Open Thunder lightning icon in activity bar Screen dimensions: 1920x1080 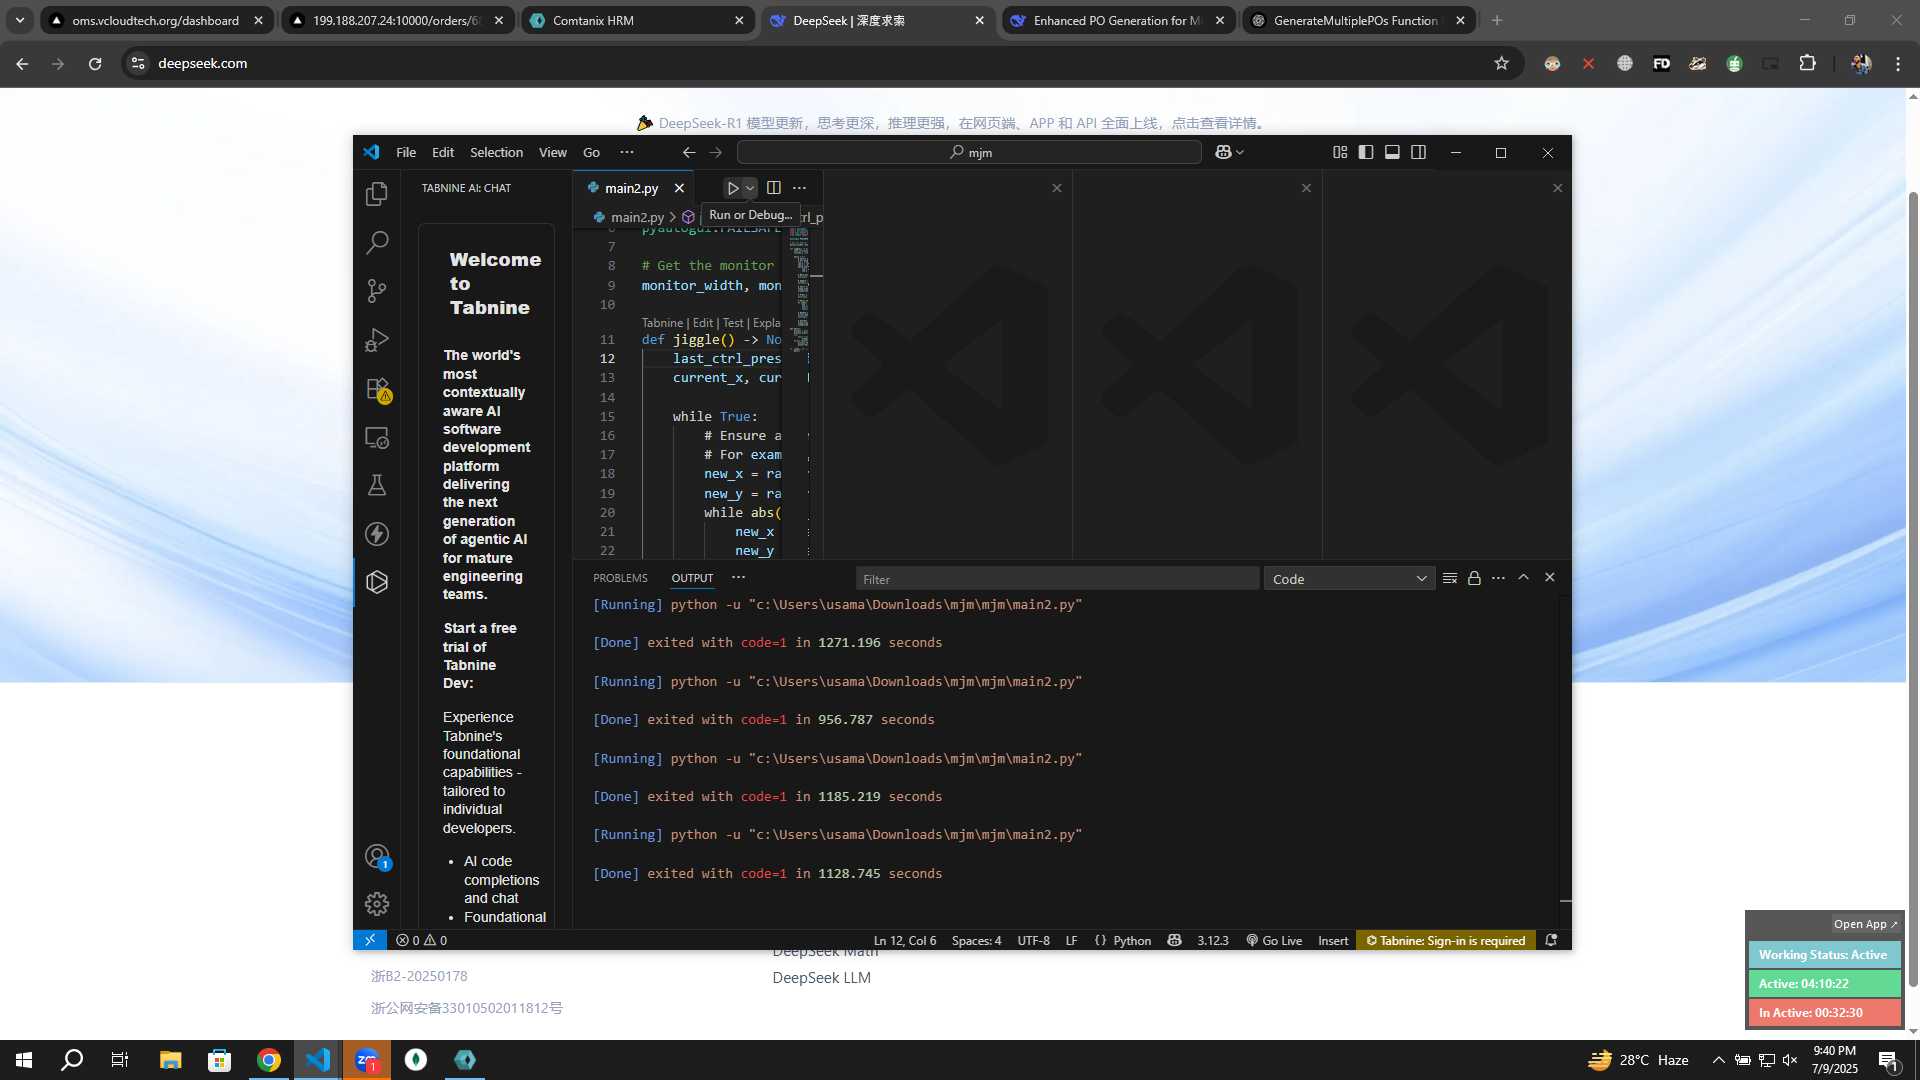377,534
